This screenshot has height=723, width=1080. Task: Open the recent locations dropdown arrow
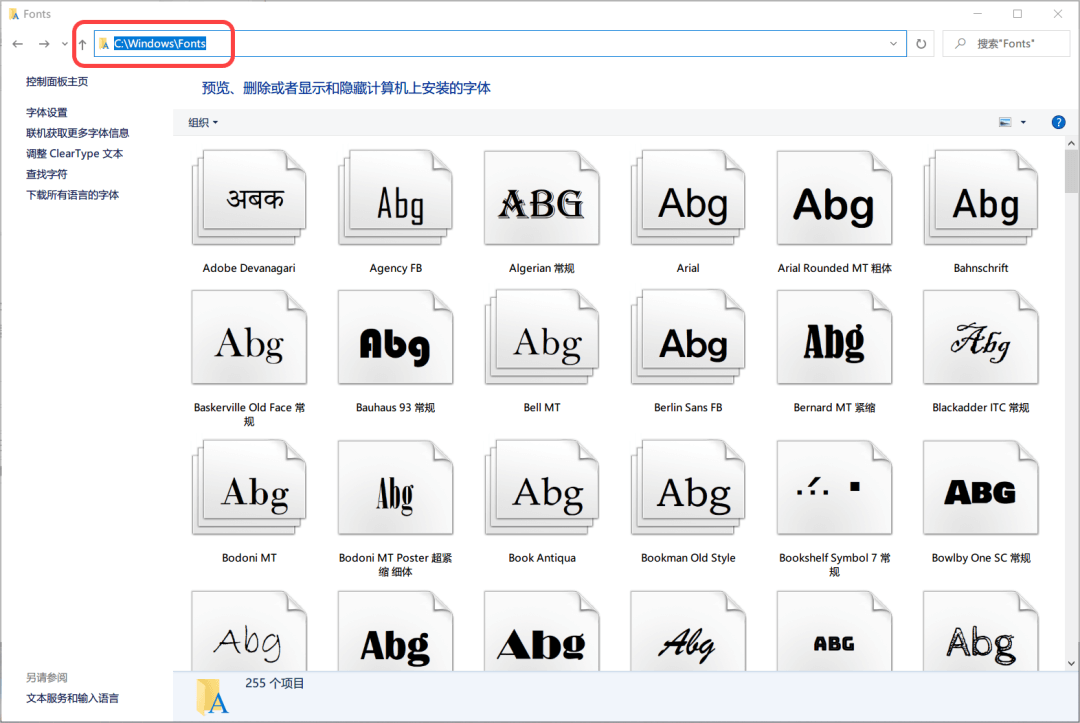[65, 43]
